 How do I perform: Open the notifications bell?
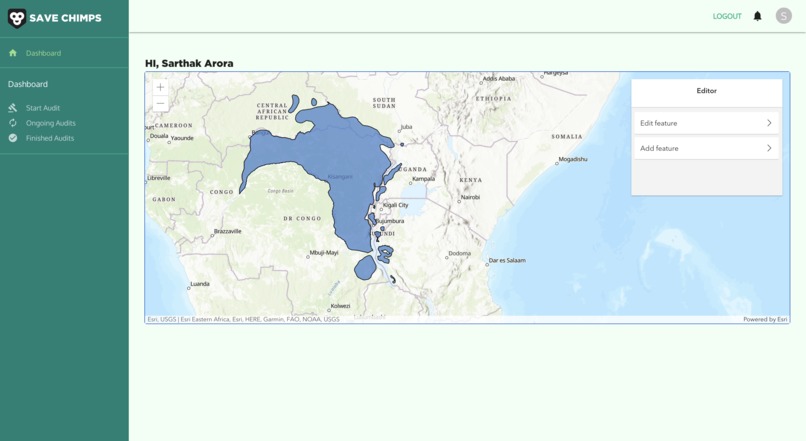coord(757,16)
